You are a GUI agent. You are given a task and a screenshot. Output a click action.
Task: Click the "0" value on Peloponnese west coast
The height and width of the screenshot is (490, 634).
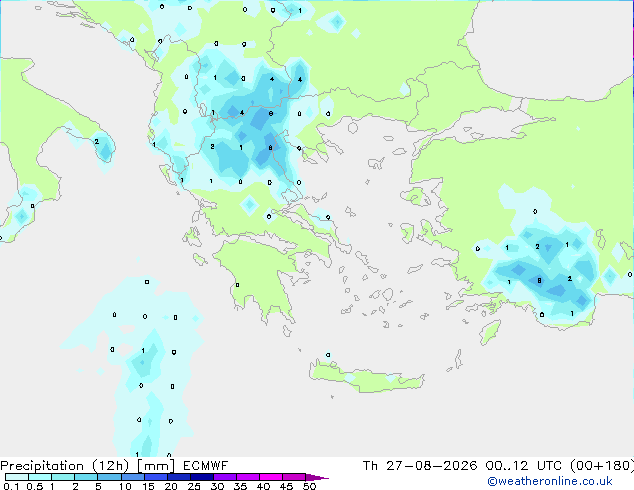(x=237, y=285)
